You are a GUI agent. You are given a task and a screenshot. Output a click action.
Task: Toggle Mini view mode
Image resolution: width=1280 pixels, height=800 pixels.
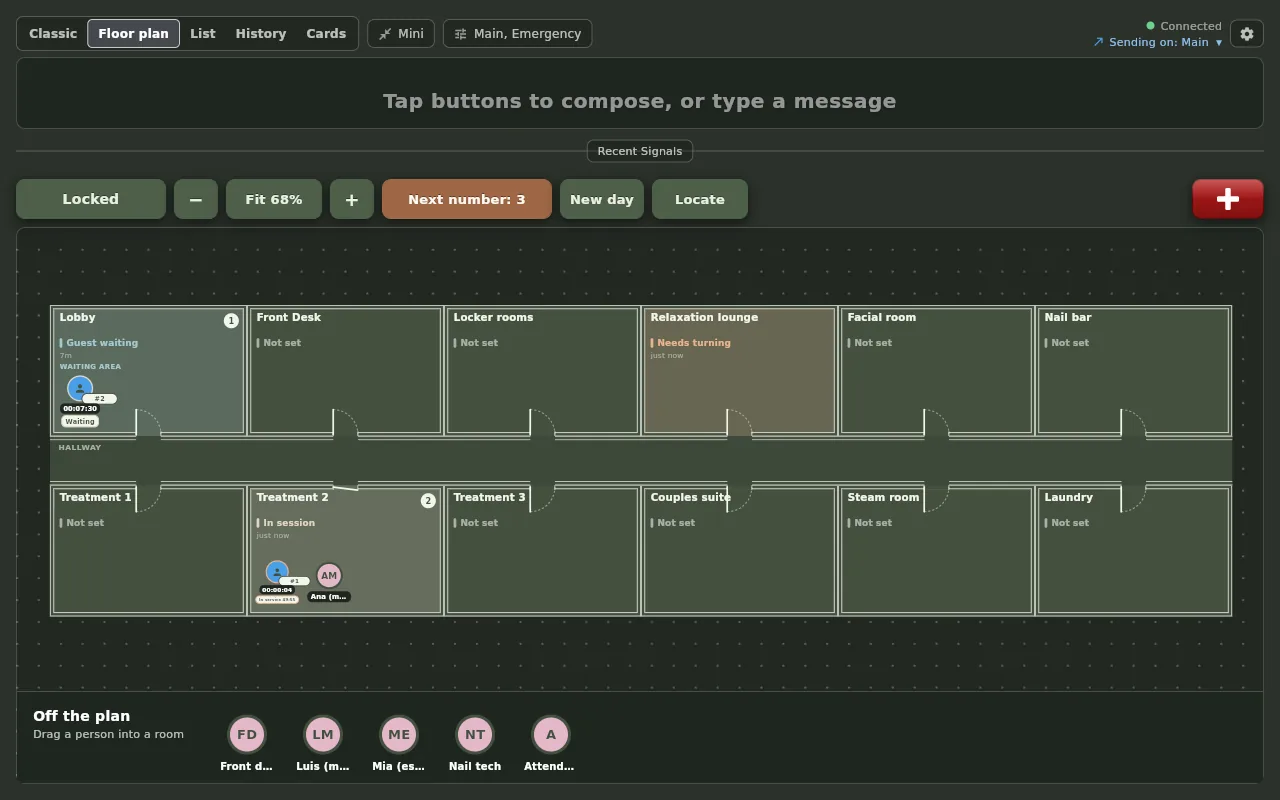[401, 34]
